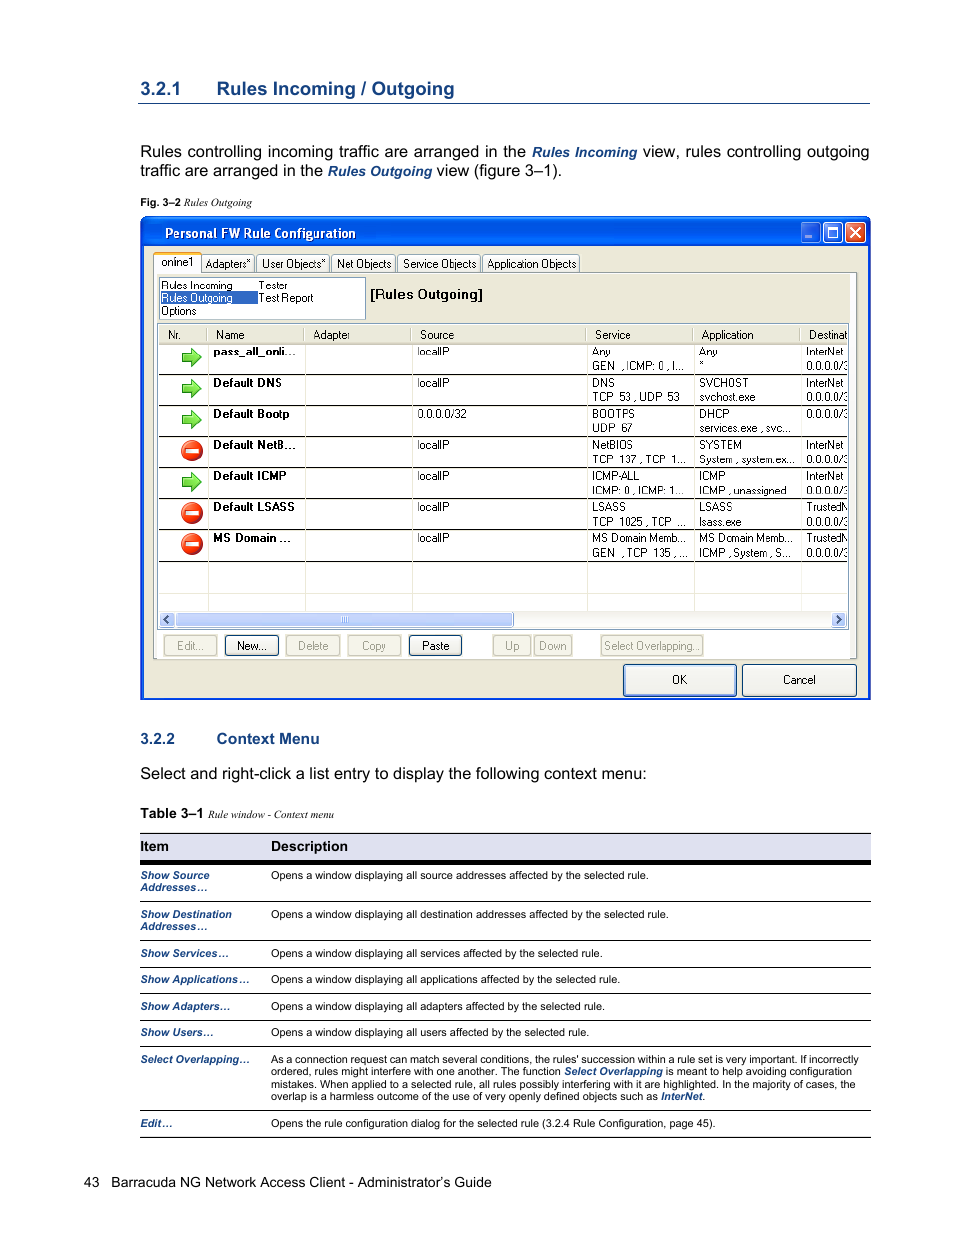Viewport: 954px width, 1235px height.
Task: Confirm with the OK button
Action: [680, 680]
